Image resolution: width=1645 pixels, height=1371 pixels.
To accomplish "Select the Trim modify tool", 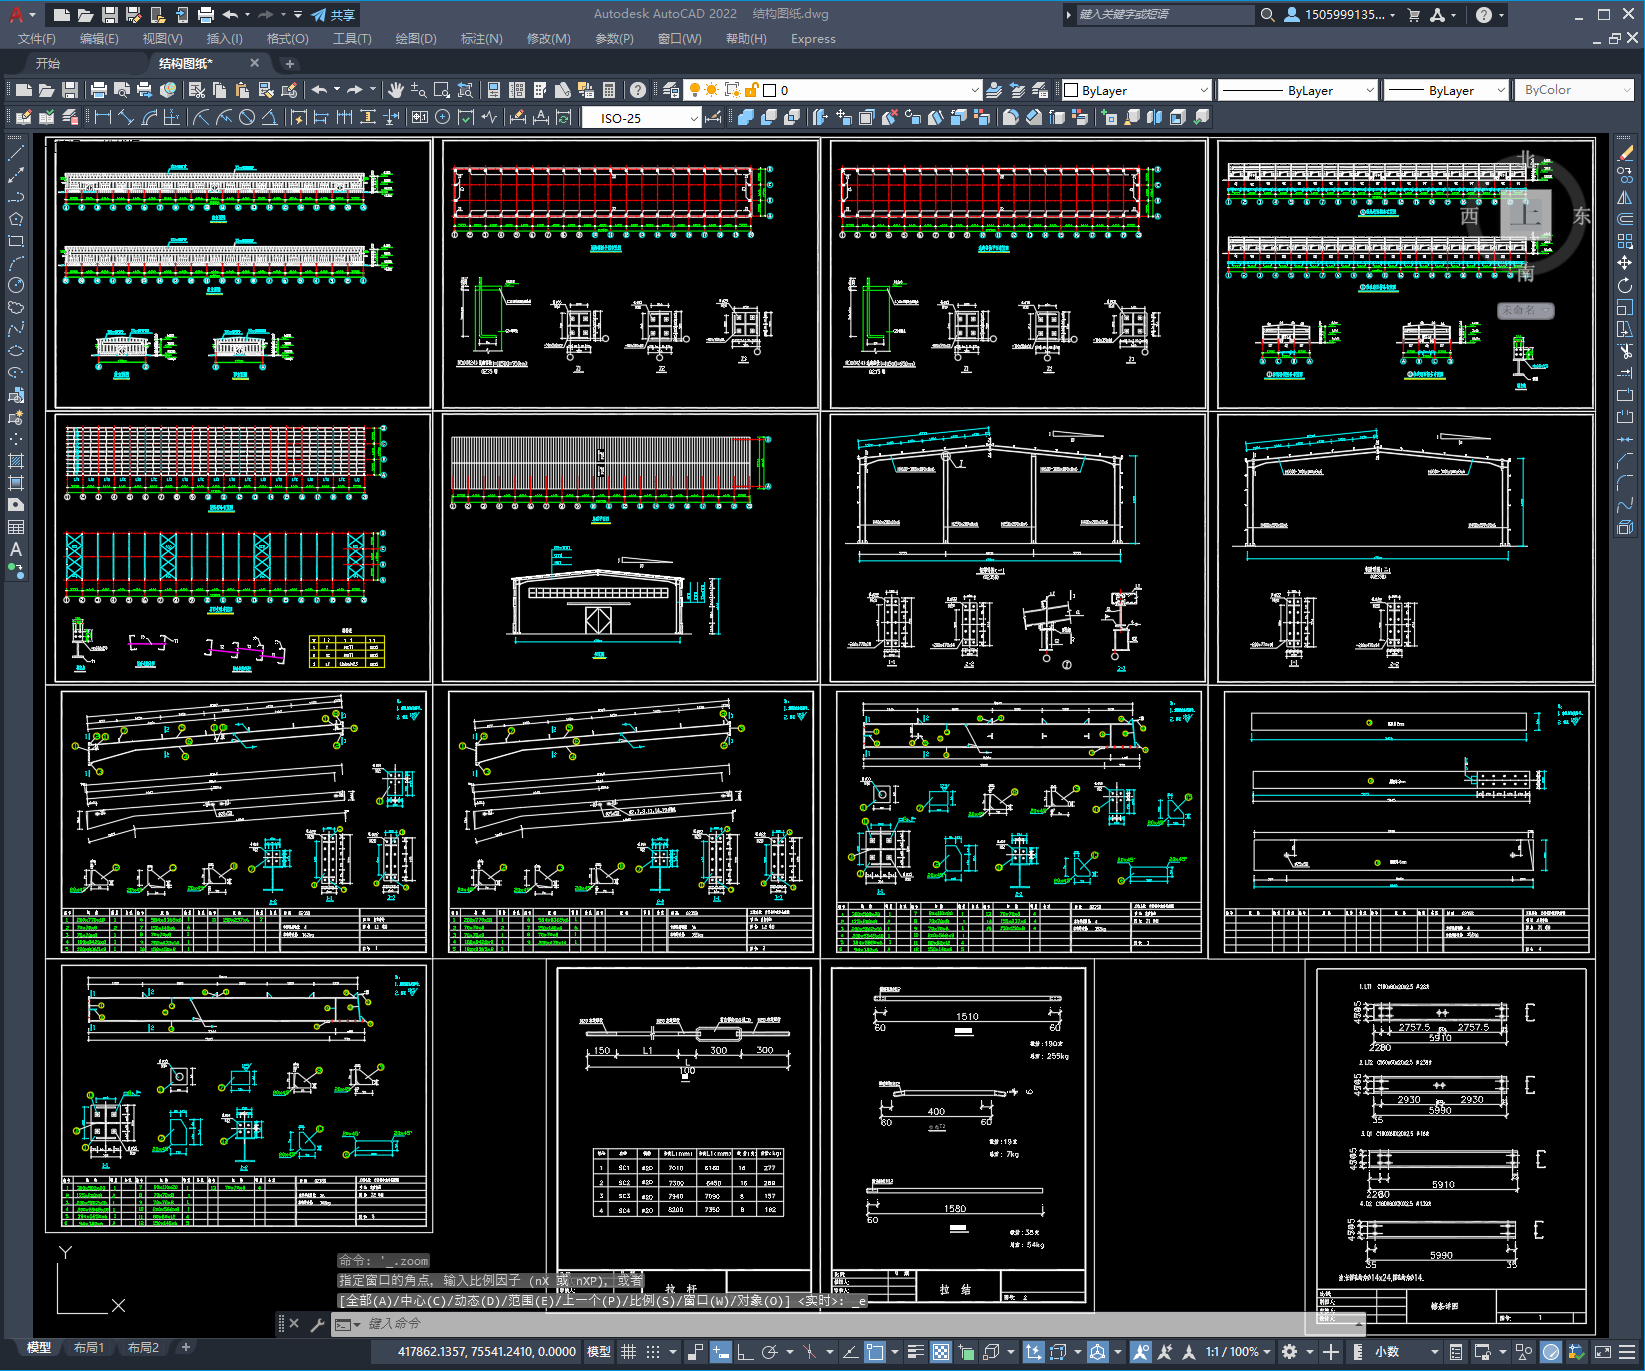I will pos(1625,351).
